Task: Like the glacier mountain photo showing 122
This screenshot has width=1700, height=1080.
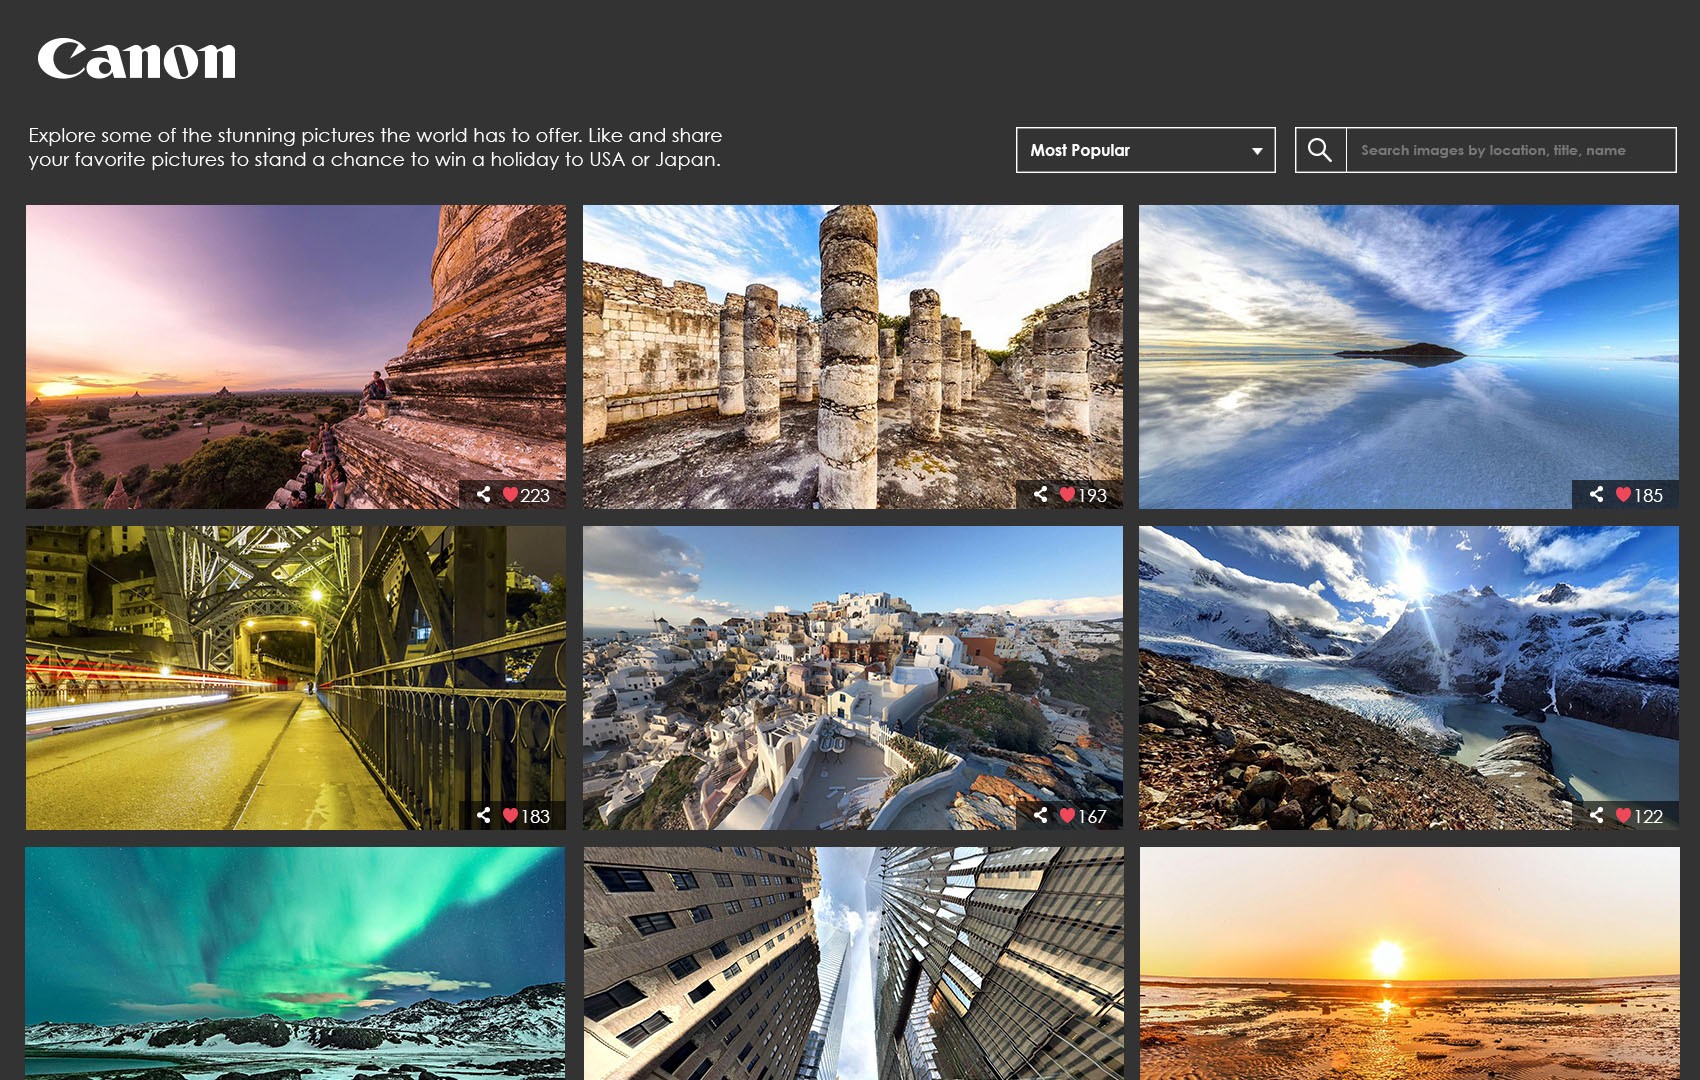Action: (1623, 815)
